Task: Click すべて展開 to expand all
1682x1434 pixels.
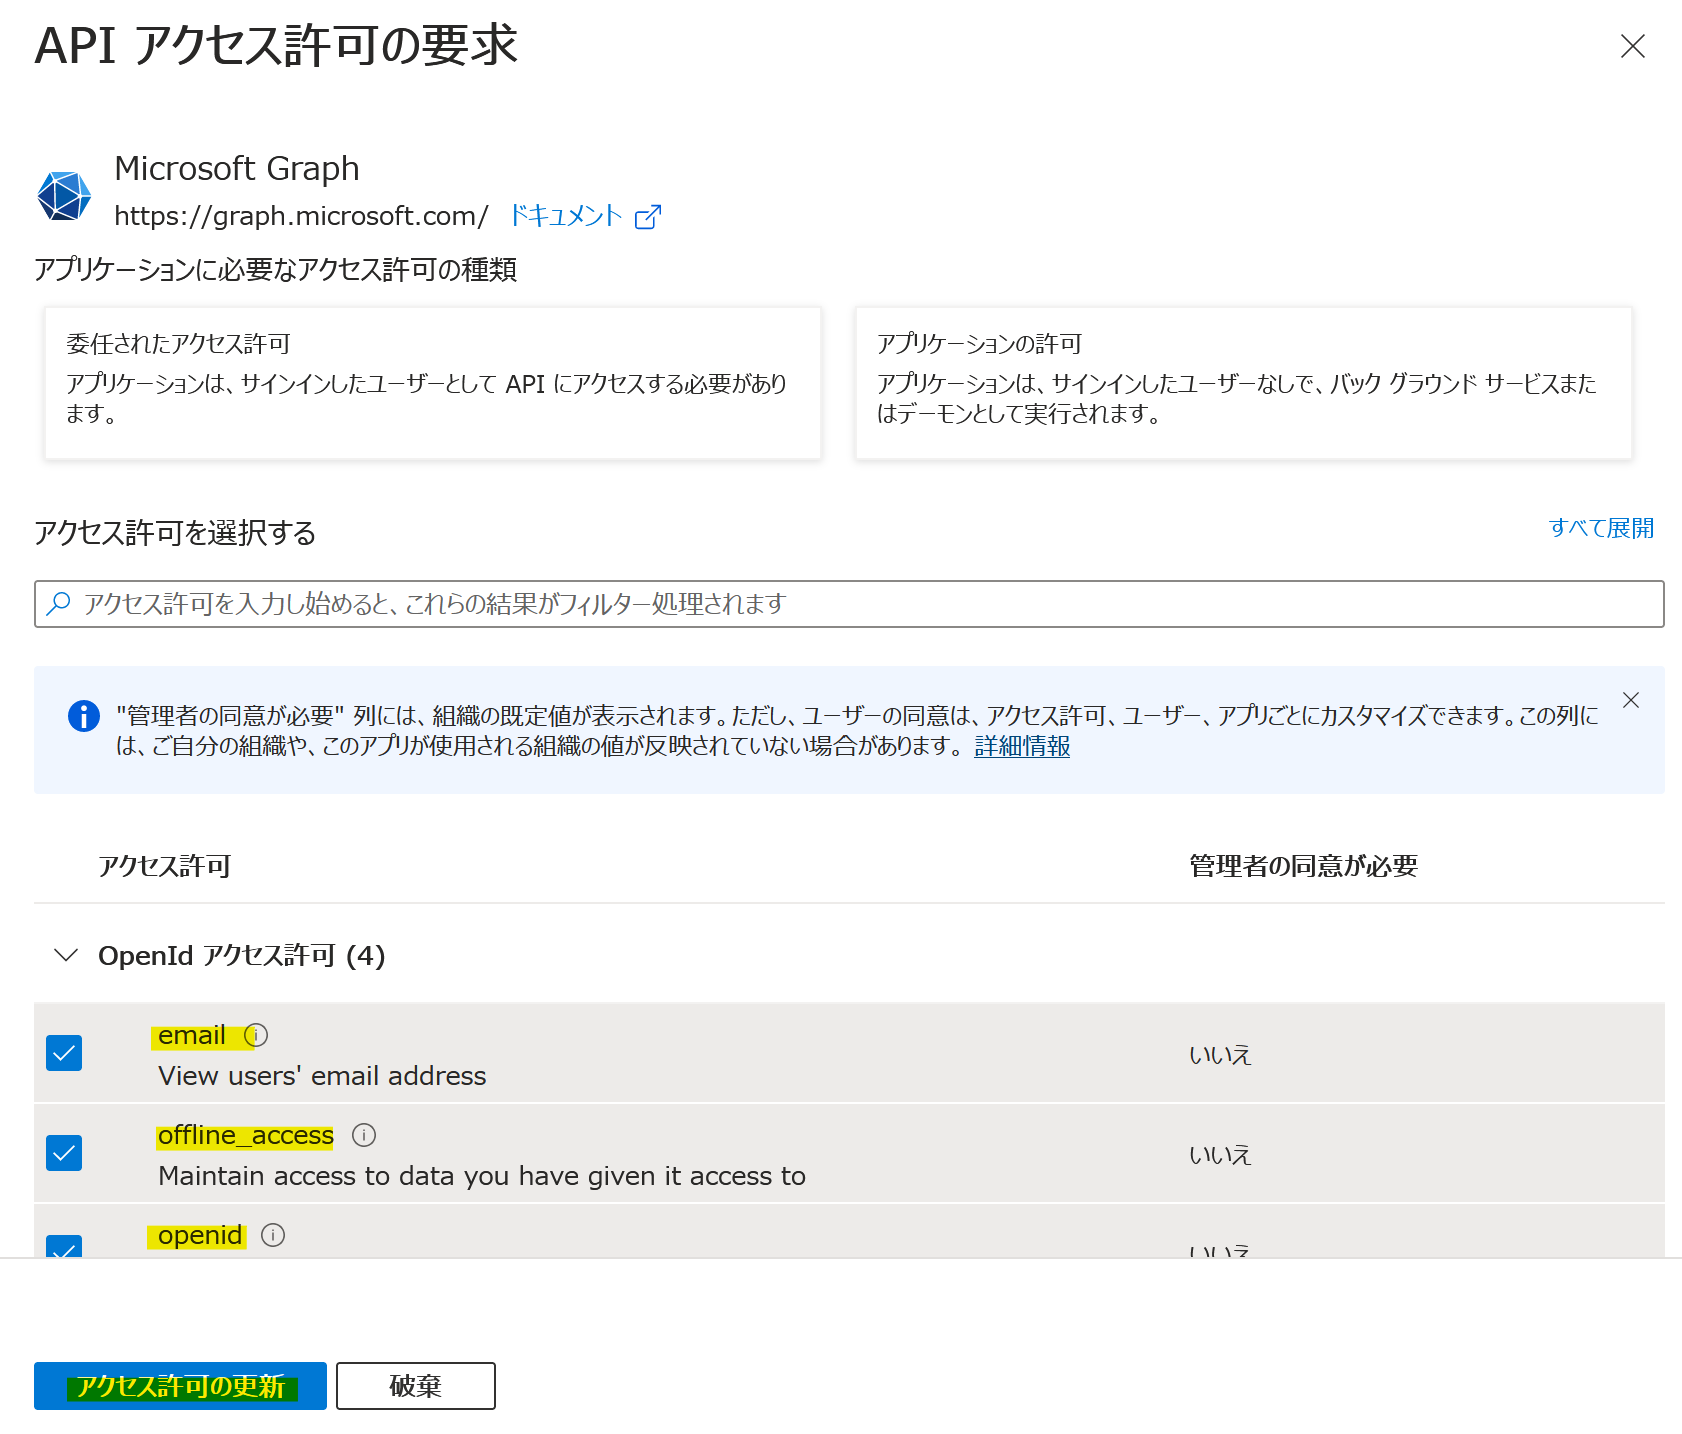Action: [1601, 528]
